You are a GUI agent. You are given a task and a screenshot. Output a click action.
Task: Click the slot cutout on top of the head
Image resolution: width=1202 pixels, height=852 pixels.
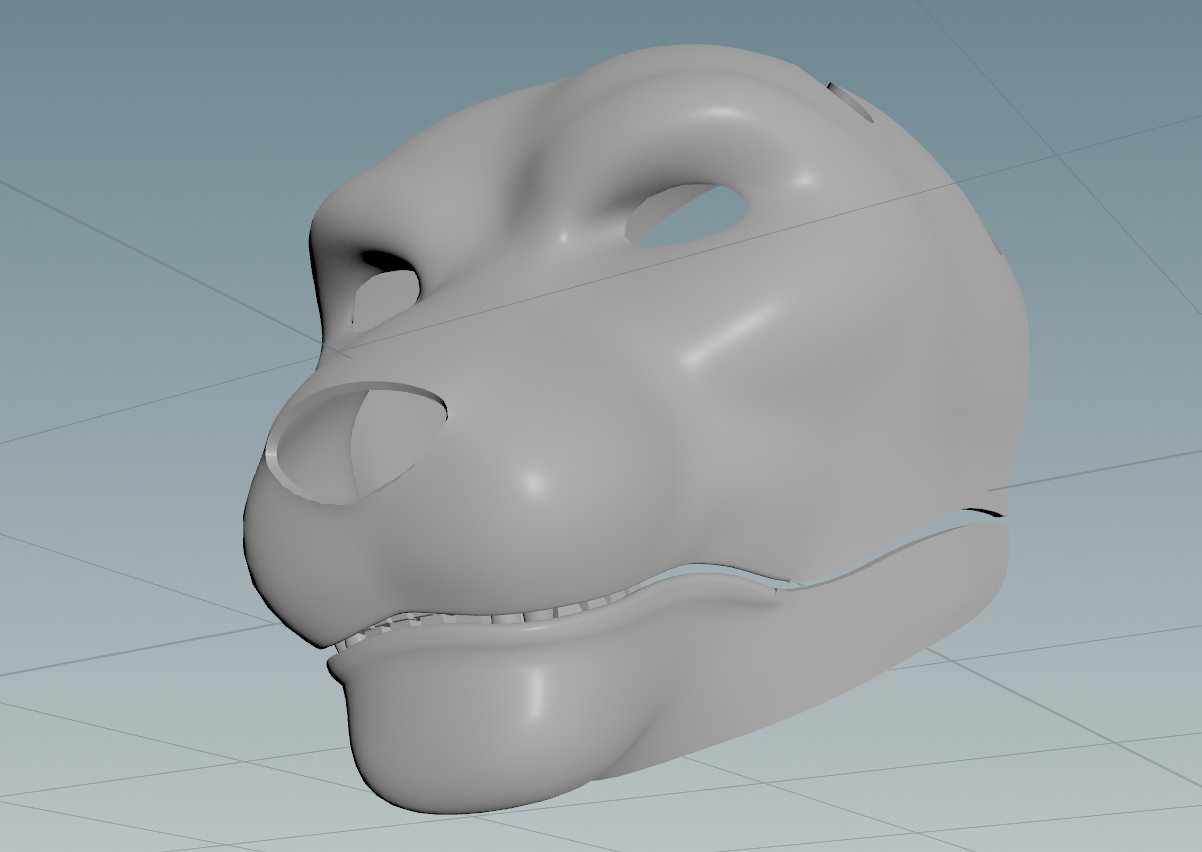coord(852,102)
